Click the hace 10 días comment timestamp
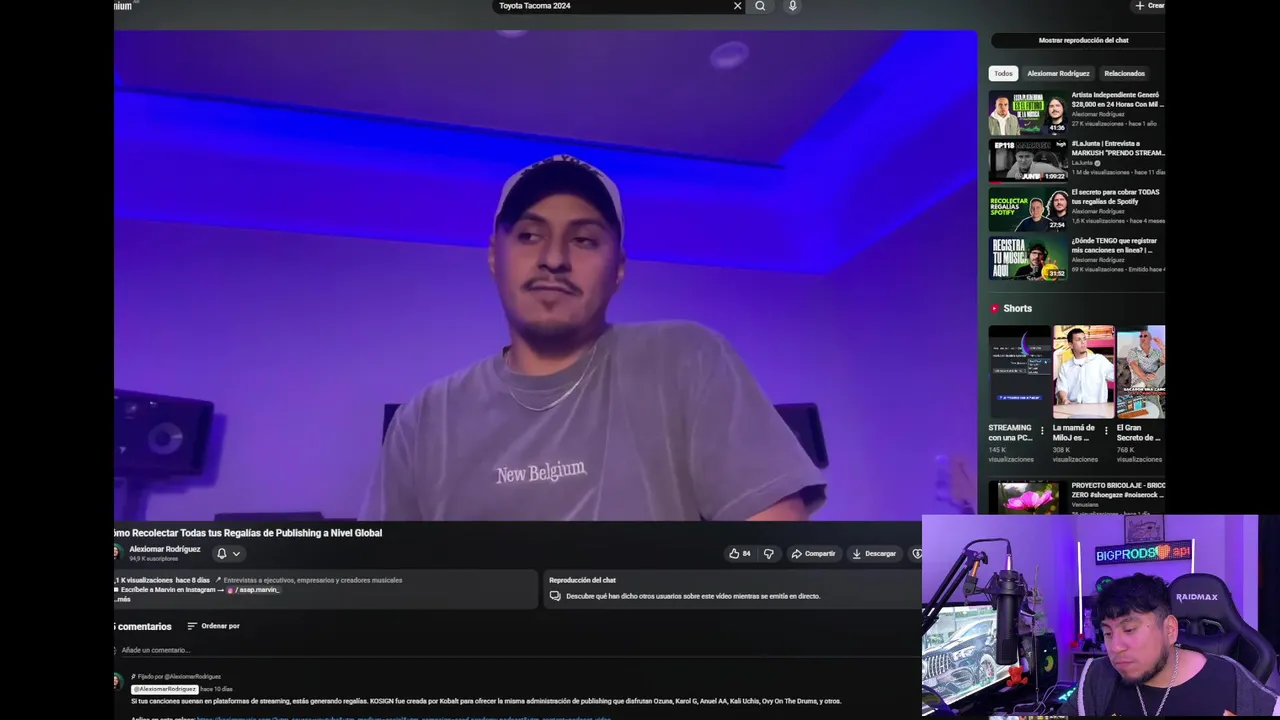This screenshot has width=1280, height=720. point(216,689)
